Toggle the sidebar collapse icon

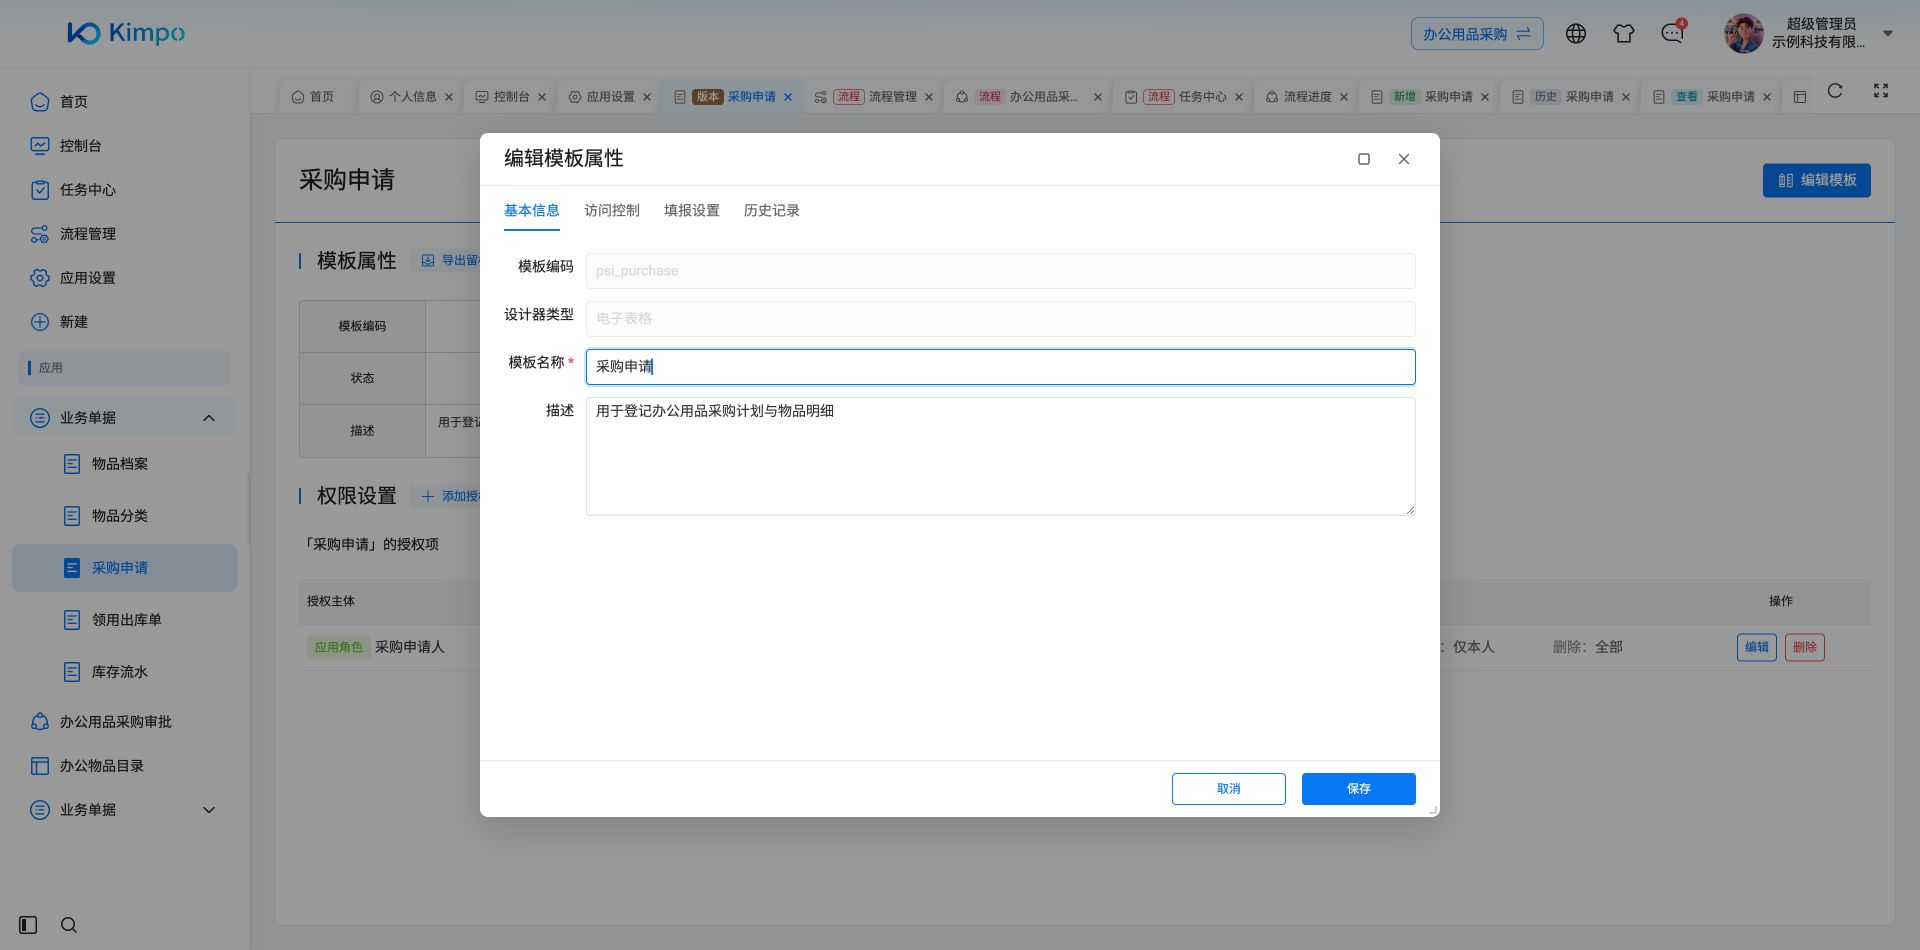[28, 925]
